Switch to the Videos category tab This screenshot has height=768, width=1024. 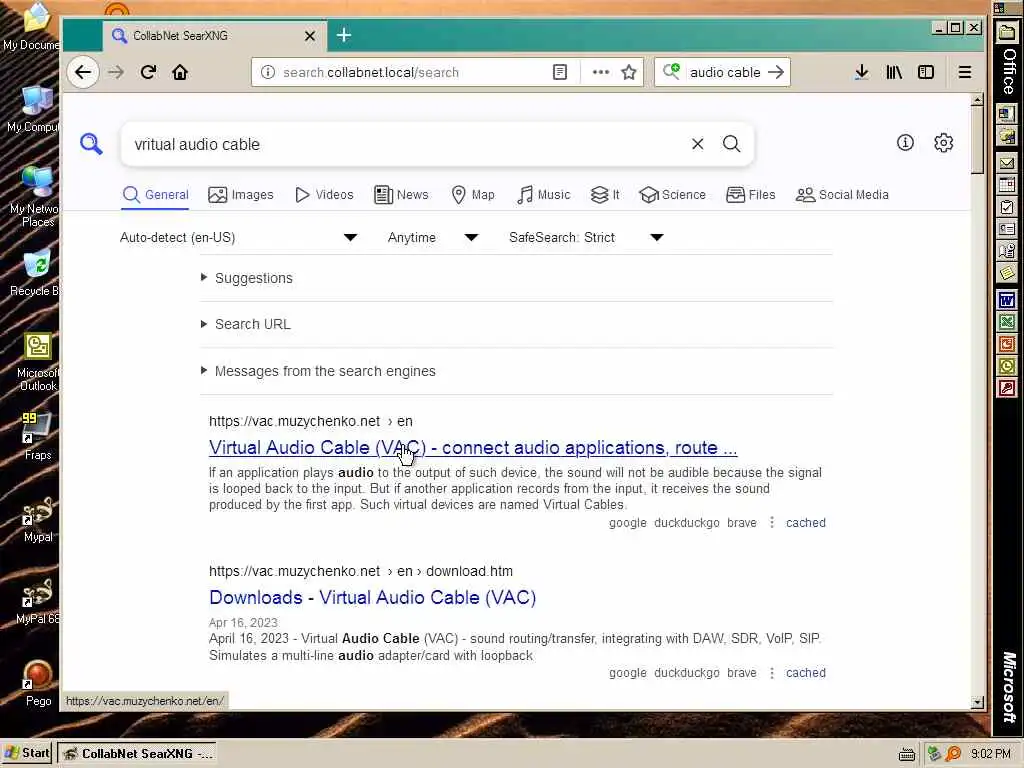pyautogui.click(x=324, y=195)
